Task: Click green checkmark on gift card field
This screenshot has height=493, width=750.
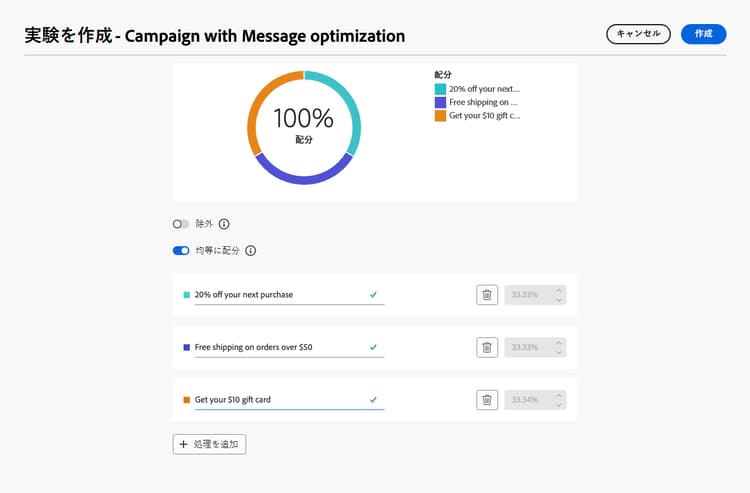Action: [x=373, y=400]
